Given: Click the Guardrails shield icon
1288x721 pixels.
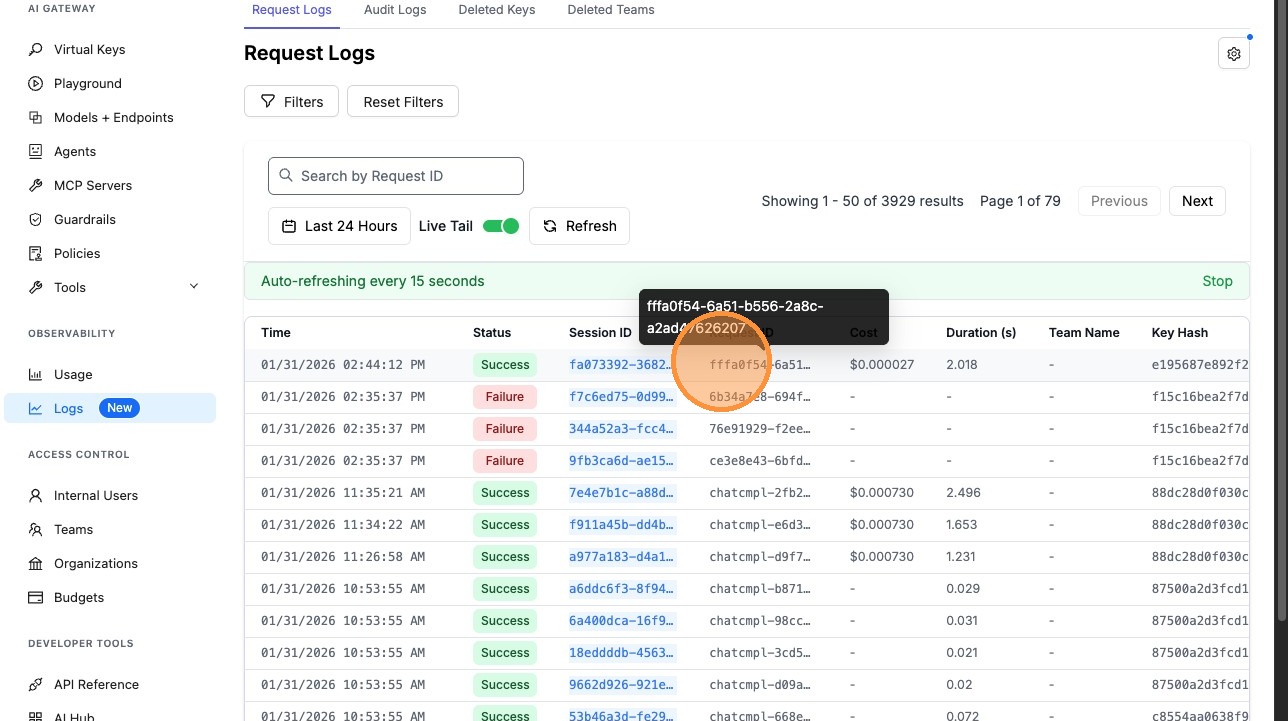Looking at the screenshot, I should (36, 219).
